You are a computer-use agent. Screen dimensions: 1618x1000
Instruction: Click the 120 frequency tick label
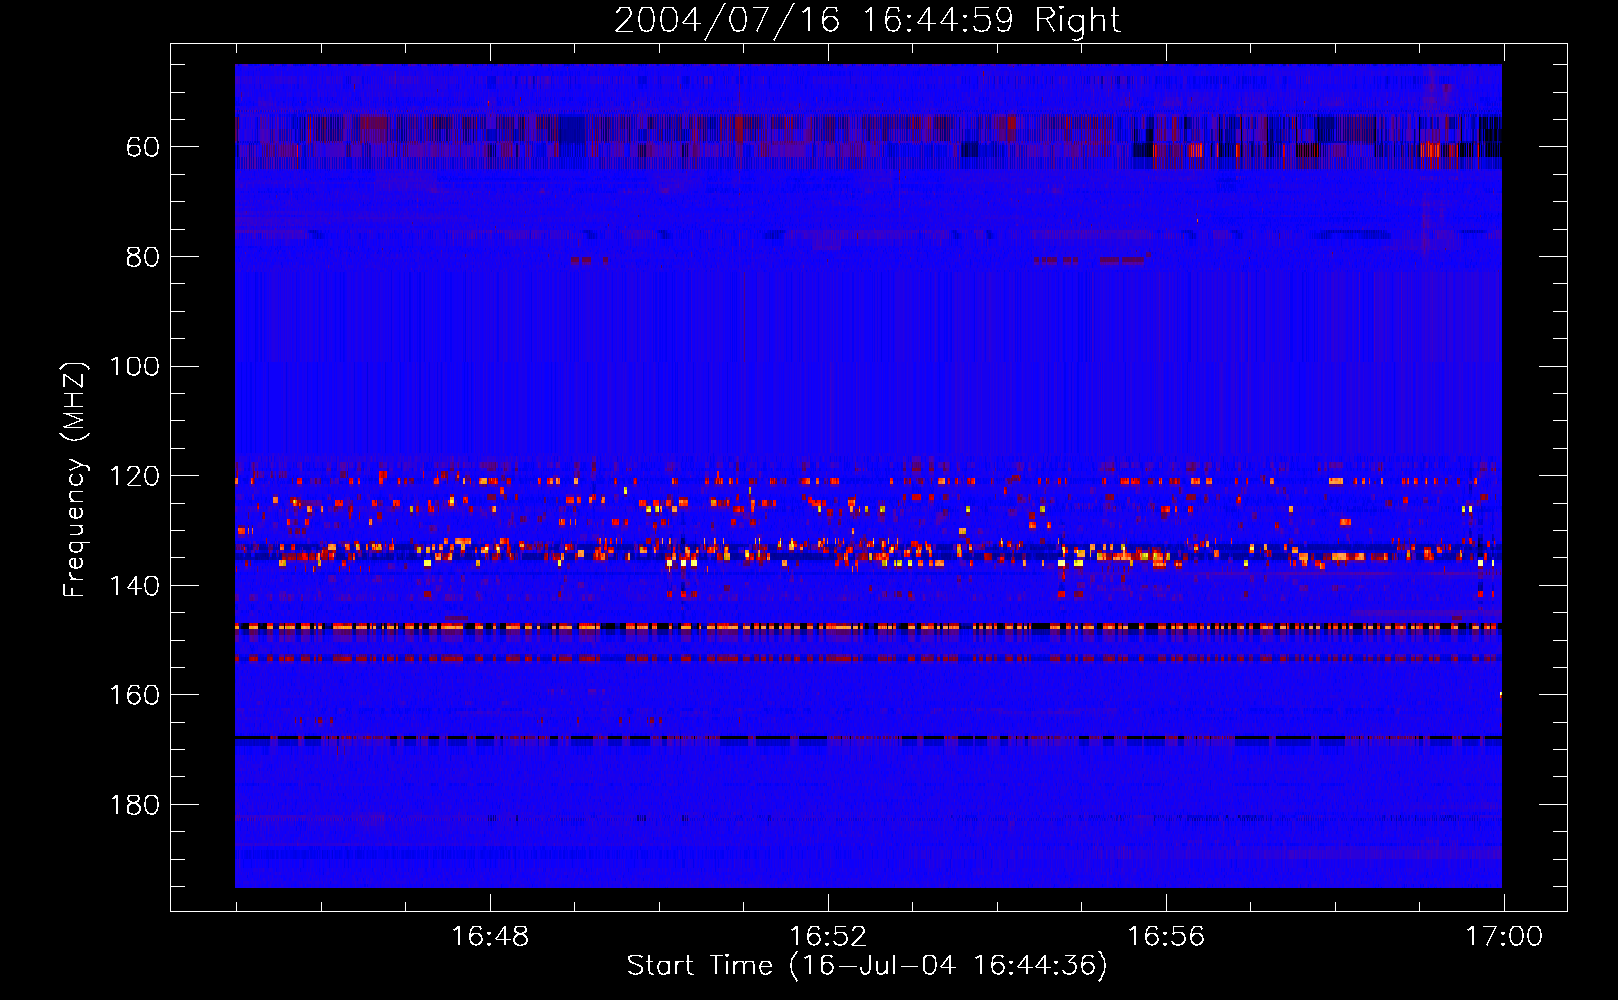(134, 476)
